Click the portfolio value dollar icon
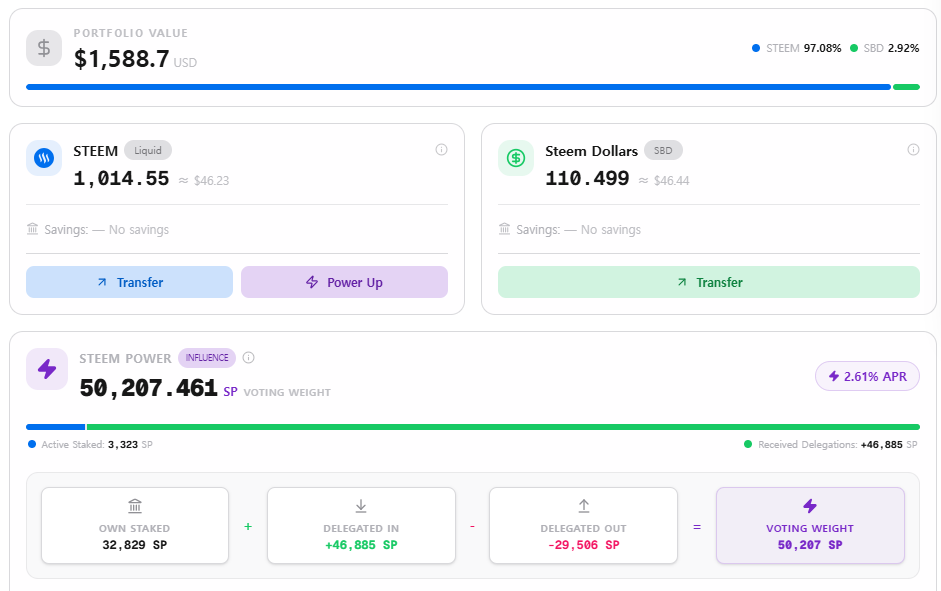Viewport: 941px width, 591px height. point(44,48)
